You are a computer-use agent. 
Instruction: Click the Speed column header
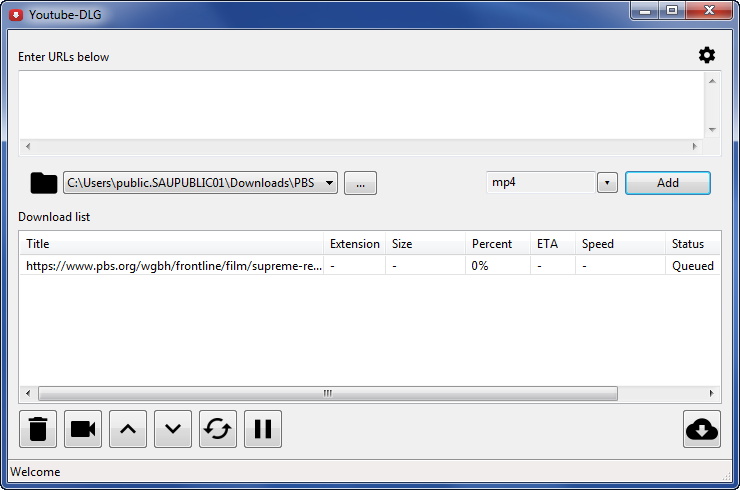click(620, 244)
